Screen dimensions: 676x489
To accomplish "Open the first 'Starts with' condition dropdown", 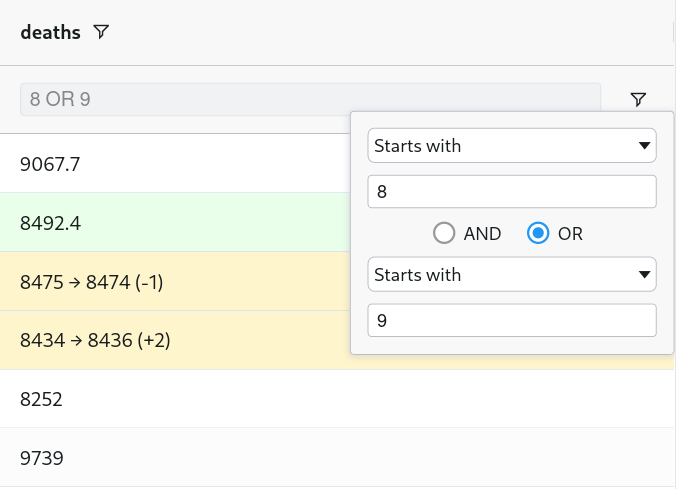I will tap(512, 146).
